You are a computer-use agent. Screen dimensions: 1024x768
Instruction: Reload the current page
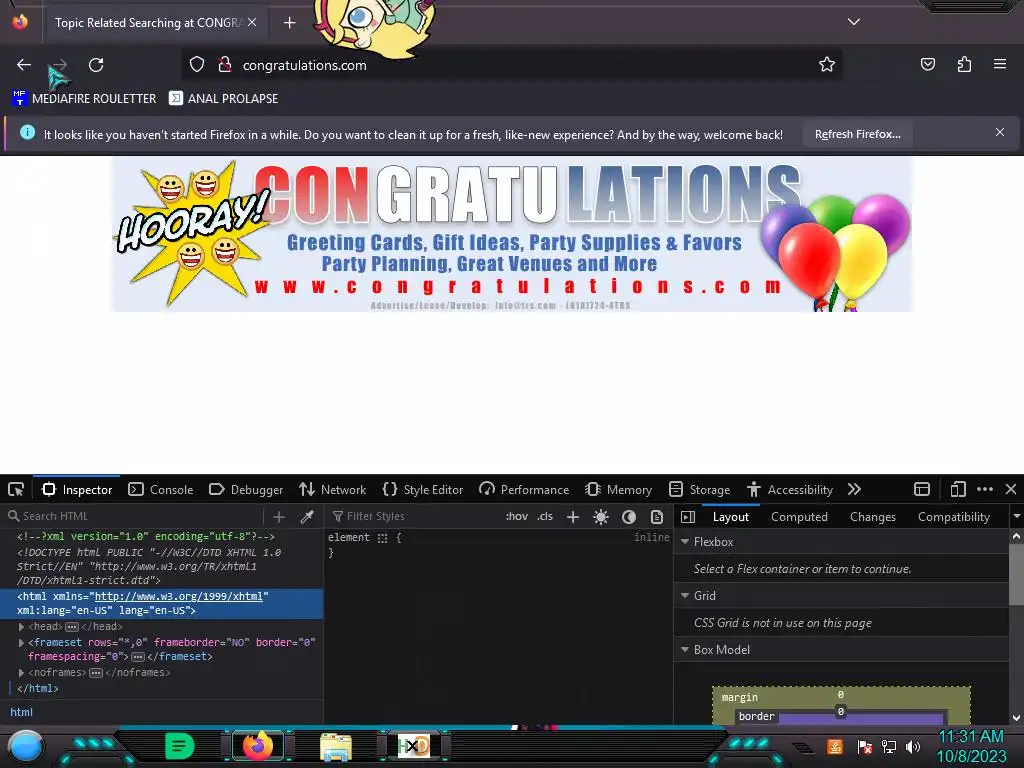pyautogui.click(x=96, y=65)
